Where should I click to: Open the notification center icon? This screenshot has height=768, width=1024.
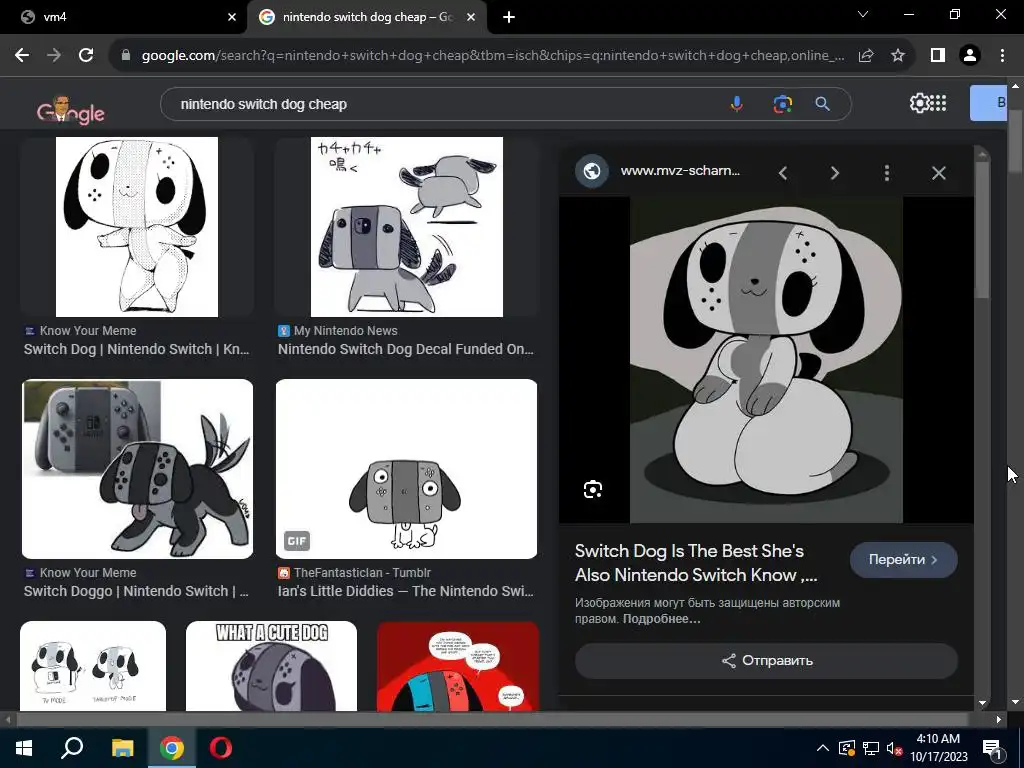pos(992,749)
